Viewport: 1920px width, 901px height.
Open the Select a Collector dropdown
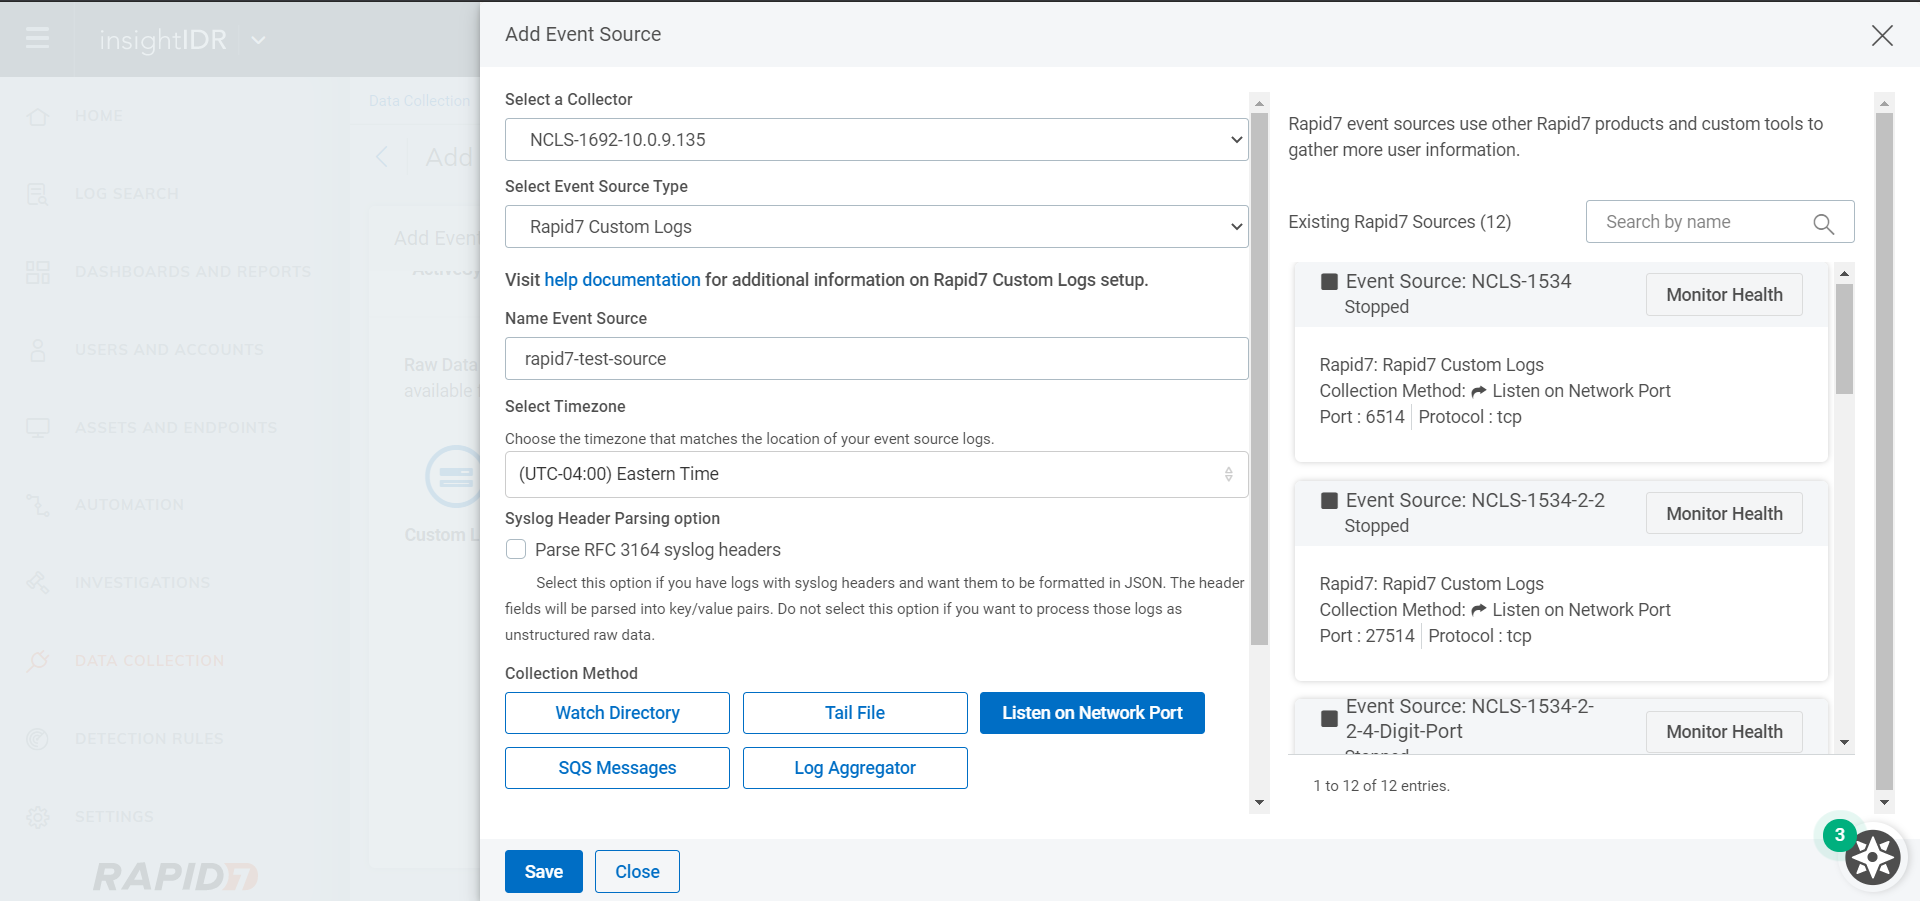tap(877, 140)
